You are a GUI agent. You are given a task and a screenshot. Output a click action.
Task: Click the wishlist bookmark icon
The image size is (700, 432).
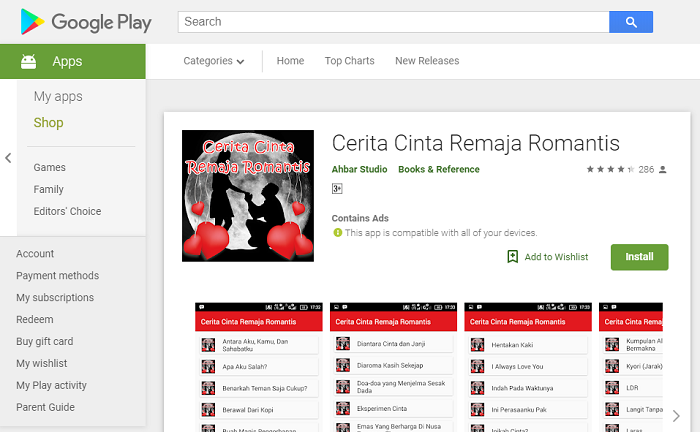point(512,257)
